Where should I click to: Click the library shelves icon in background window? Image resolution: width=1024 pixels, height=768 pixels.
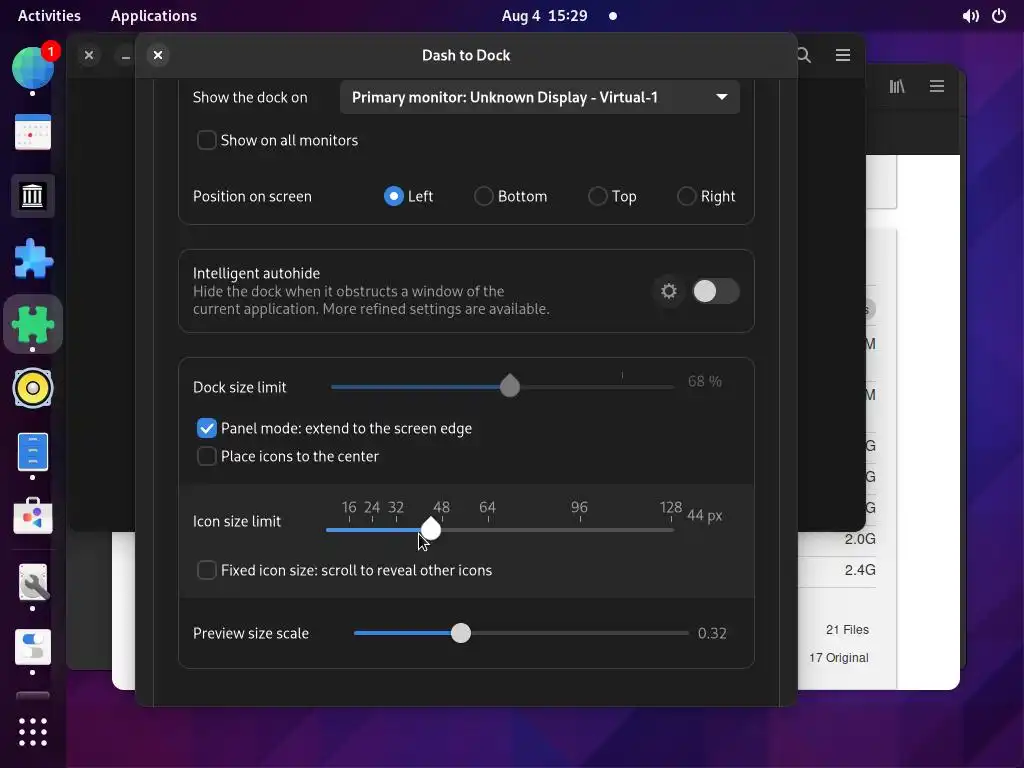tap(897, 86)
